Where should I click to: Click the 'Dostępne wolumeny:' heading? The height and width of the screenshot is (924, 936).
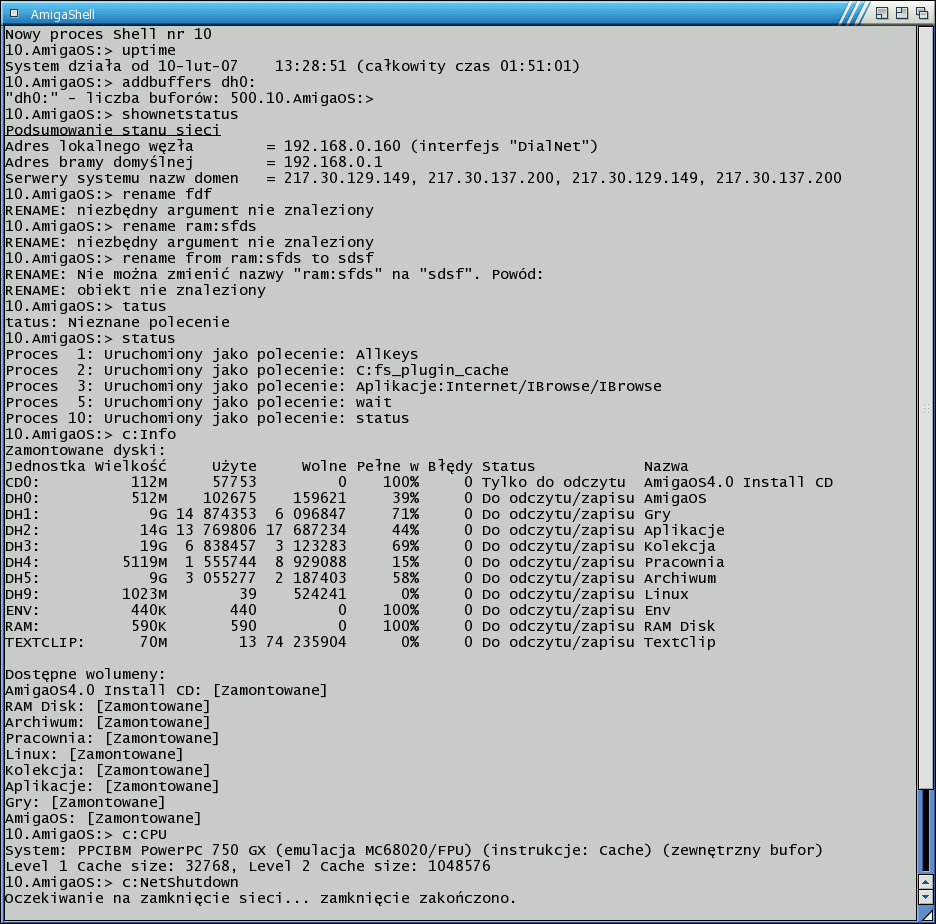85,674
